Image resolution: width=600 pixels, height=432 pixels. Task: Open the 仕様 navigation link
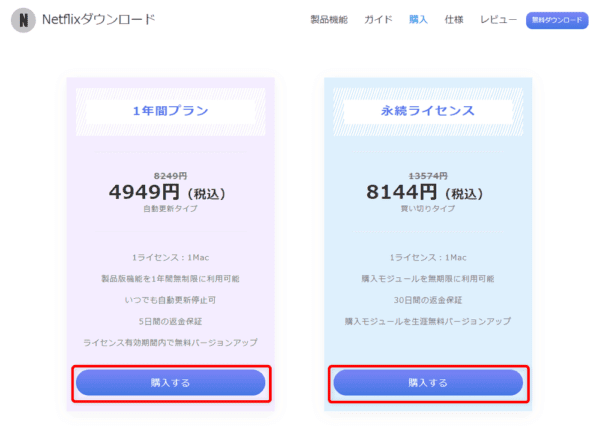point(454,20)
